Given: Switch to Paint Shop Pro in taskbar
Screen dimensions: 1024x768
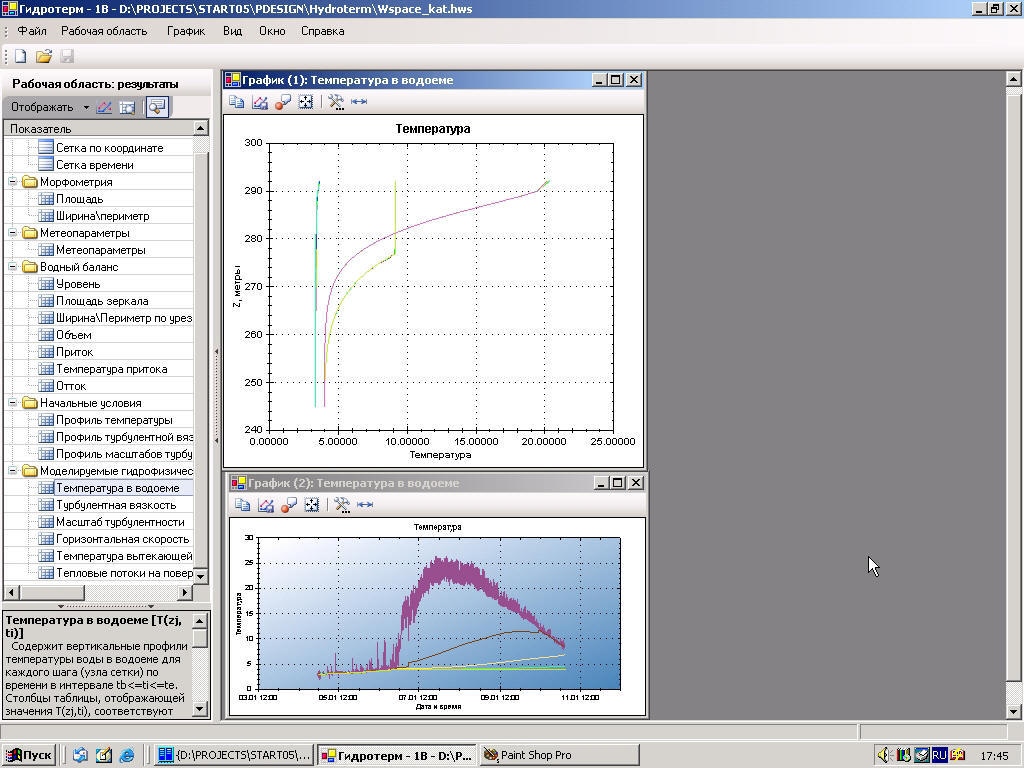Looking at the screenshot, I should (x=536, y=755).
